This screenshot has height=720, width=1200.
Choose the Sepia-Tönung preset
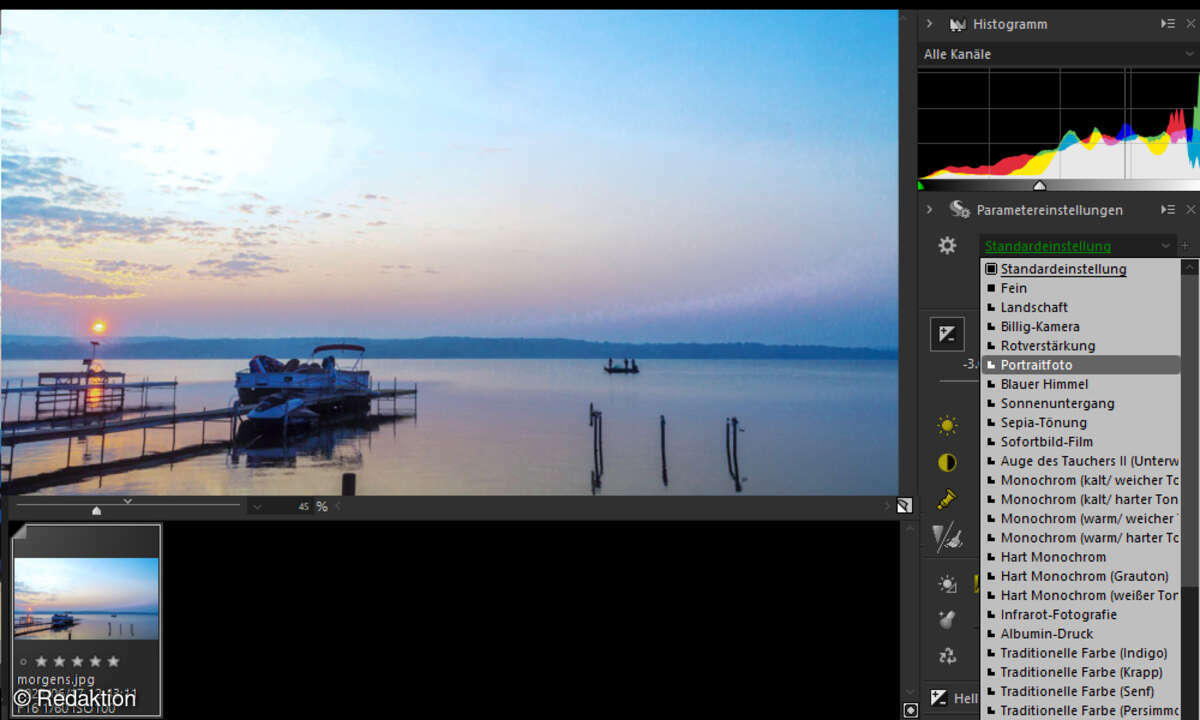(1081, 422)
